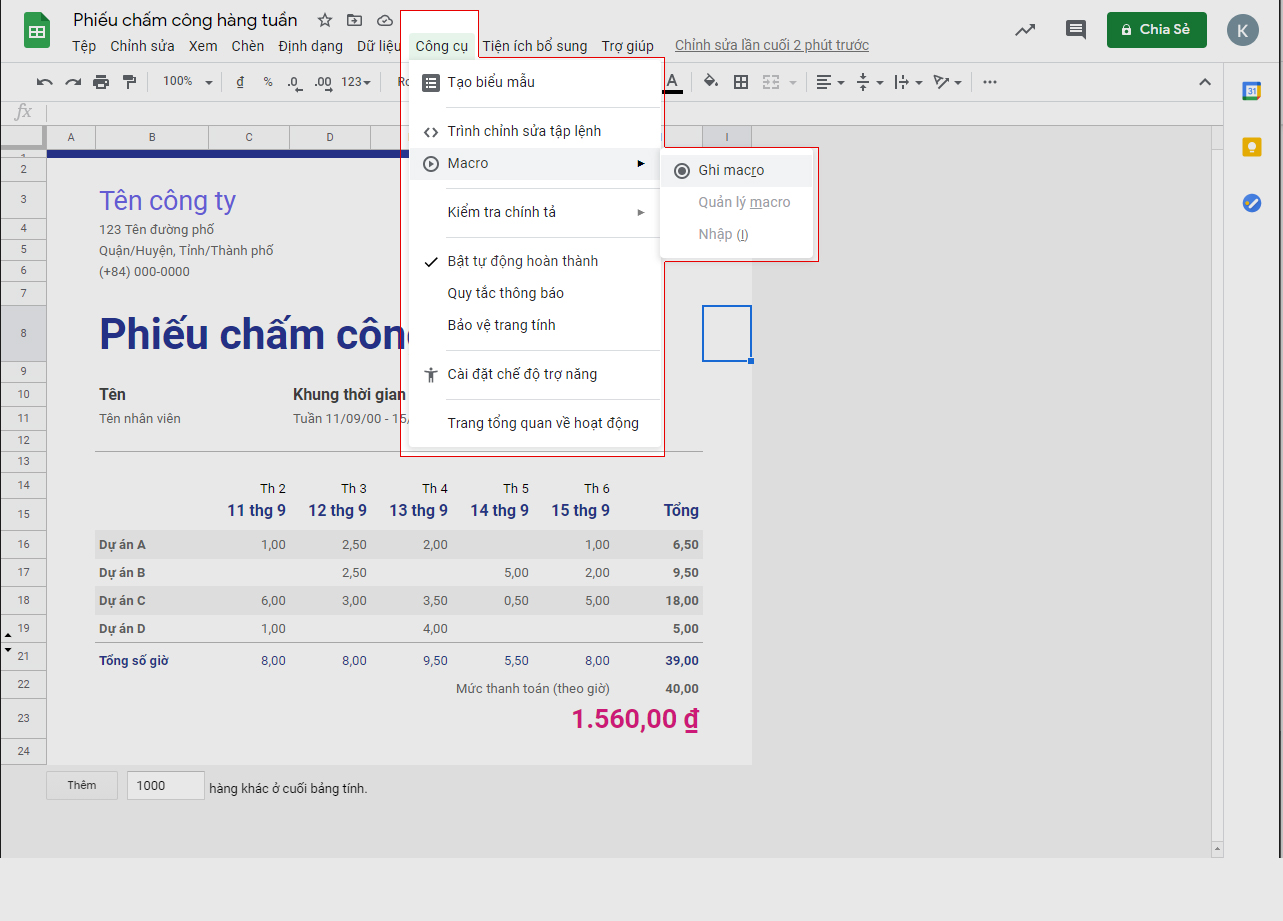The width and height of the screenshot is (1283, 921).
Task: Click the Chia Sẻ button
Action: click(1156, 30)
